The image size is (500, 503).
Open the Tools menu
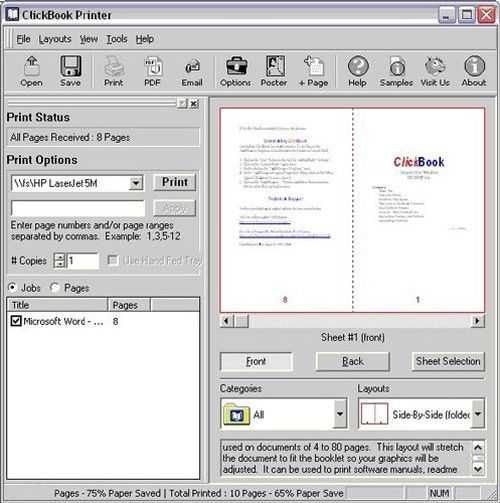tap(117, 39)
